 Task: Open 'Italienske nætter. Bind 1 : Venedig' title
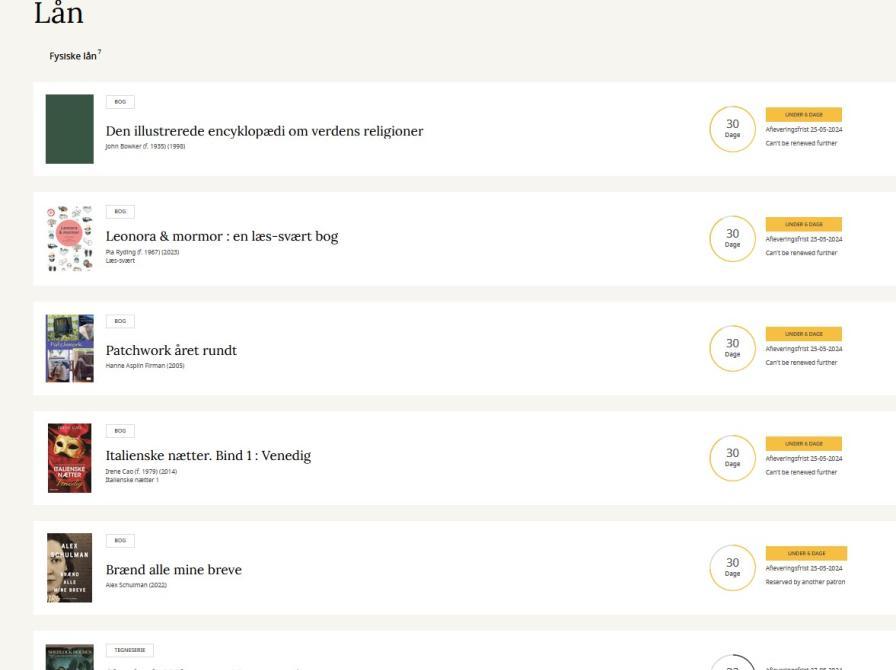pyautogui.click(x=208, y=456)
